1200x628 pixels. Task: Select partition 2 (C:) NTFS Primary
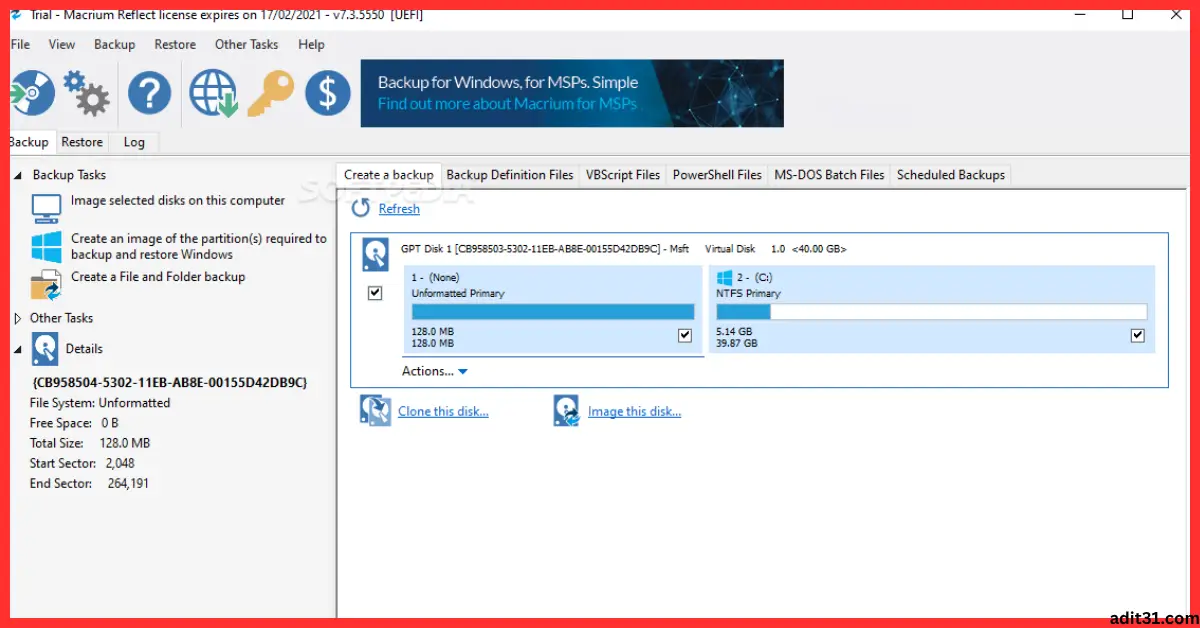coord(932,309)
